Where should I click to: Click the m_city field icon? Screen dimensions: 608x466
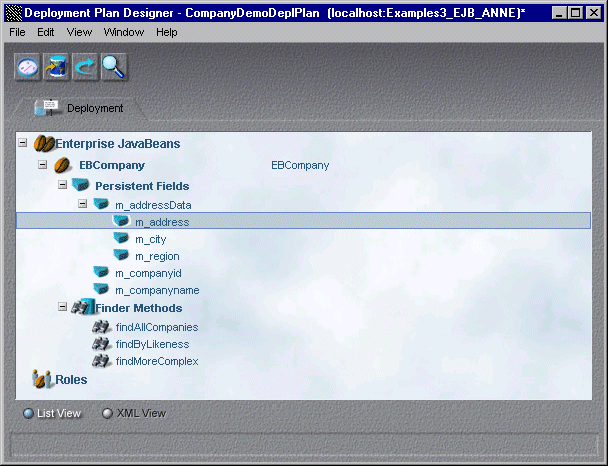tap(121, 238)
